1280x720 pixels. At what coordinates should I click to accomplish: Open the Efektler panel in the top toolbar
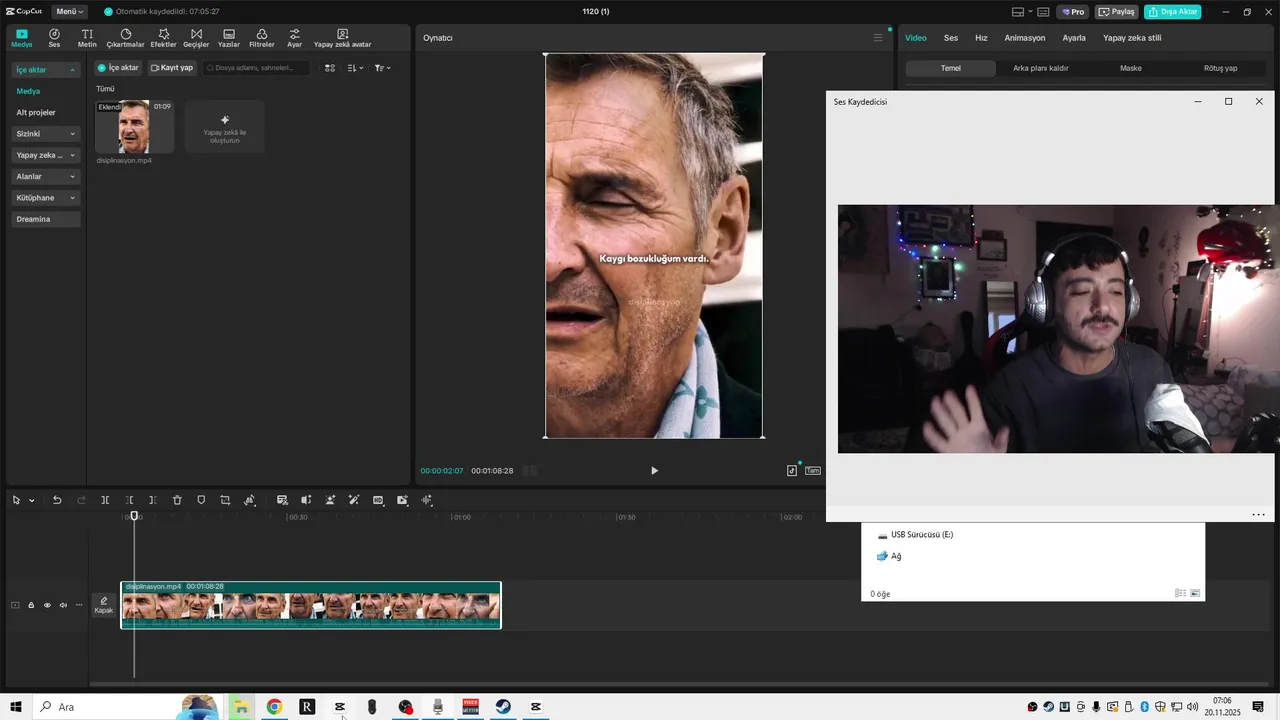pyautogui.click(x=163, y=38)
